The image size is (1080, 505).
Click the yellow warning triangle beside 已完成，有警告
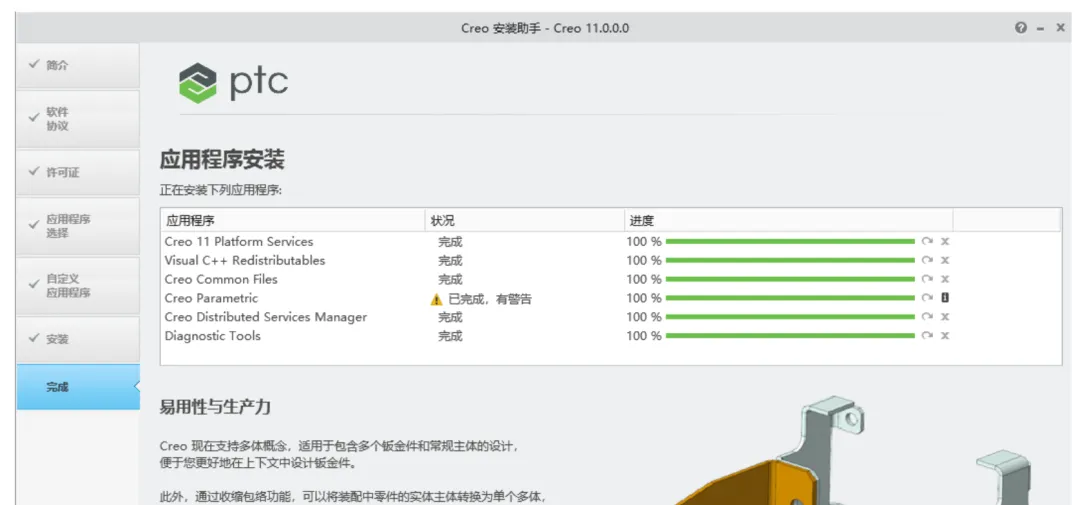point(436,299)
